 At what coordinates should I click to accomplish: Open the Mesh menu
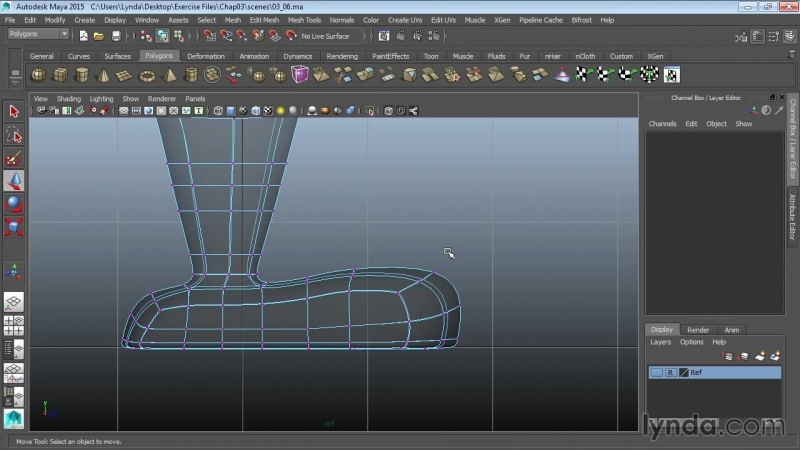click(x=233, y=20)
